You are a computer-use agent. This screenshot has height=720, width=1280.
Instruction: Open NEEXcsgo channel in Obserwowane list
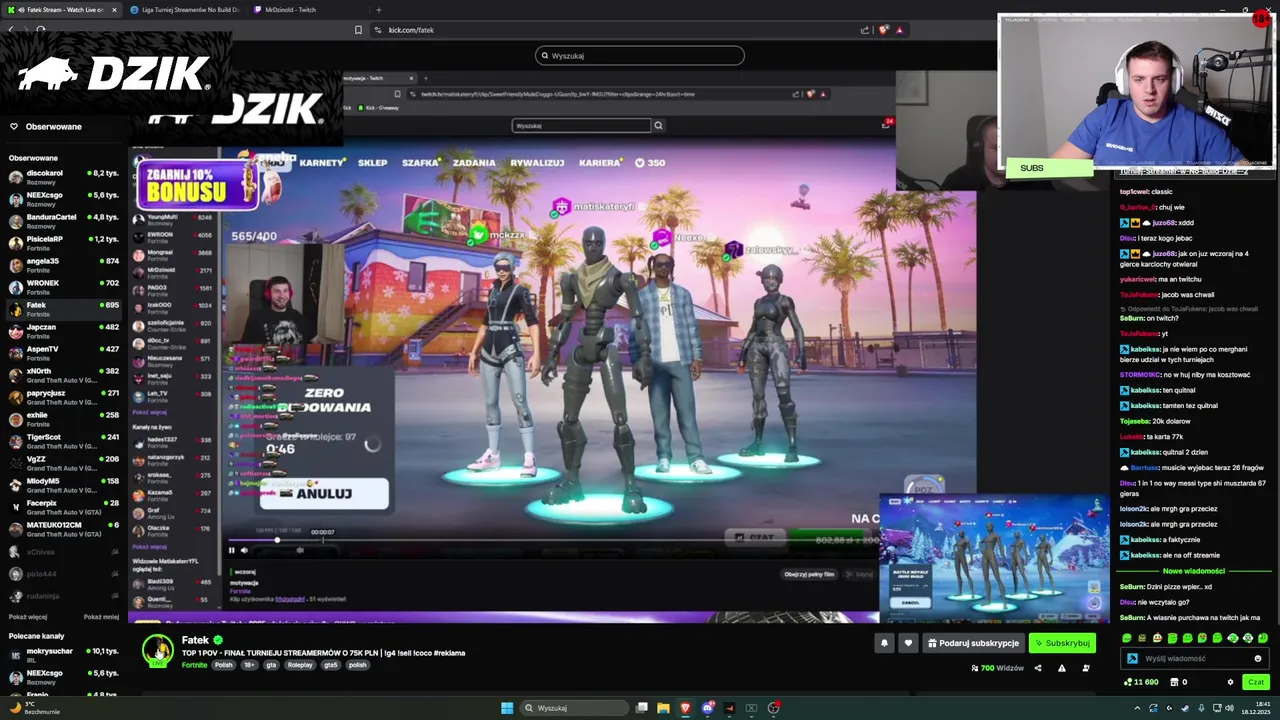tap(64, 199)
